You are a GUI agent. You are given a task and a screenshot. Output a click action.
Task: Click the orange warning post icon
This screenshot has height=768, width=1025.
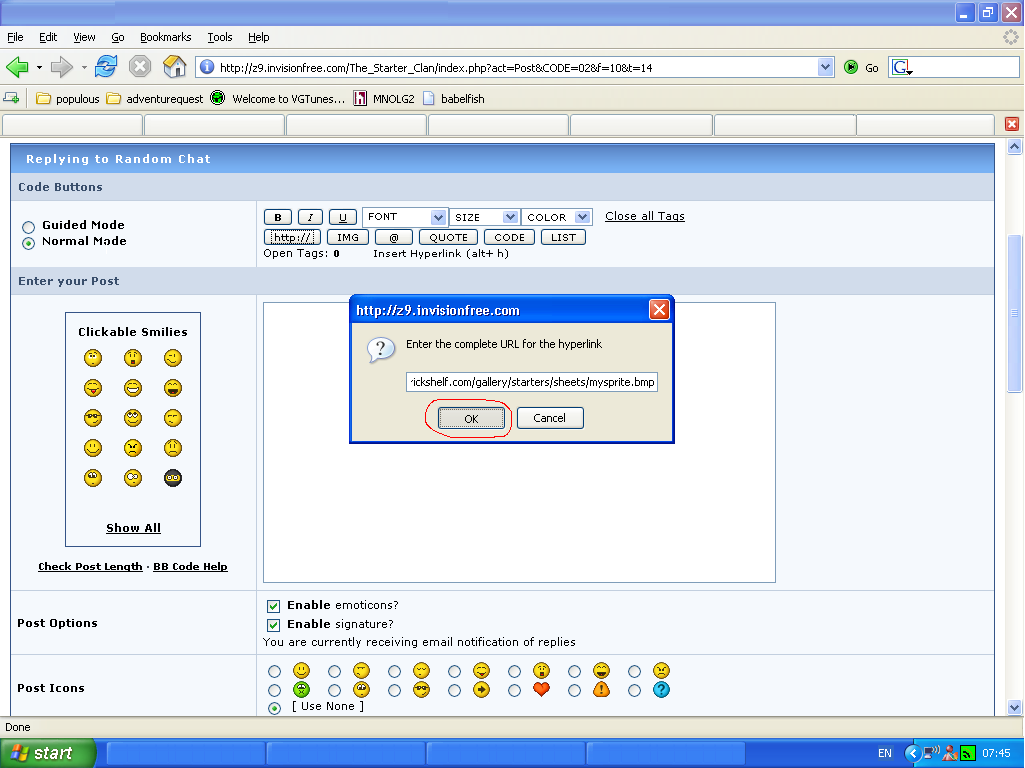coord(601,690)
